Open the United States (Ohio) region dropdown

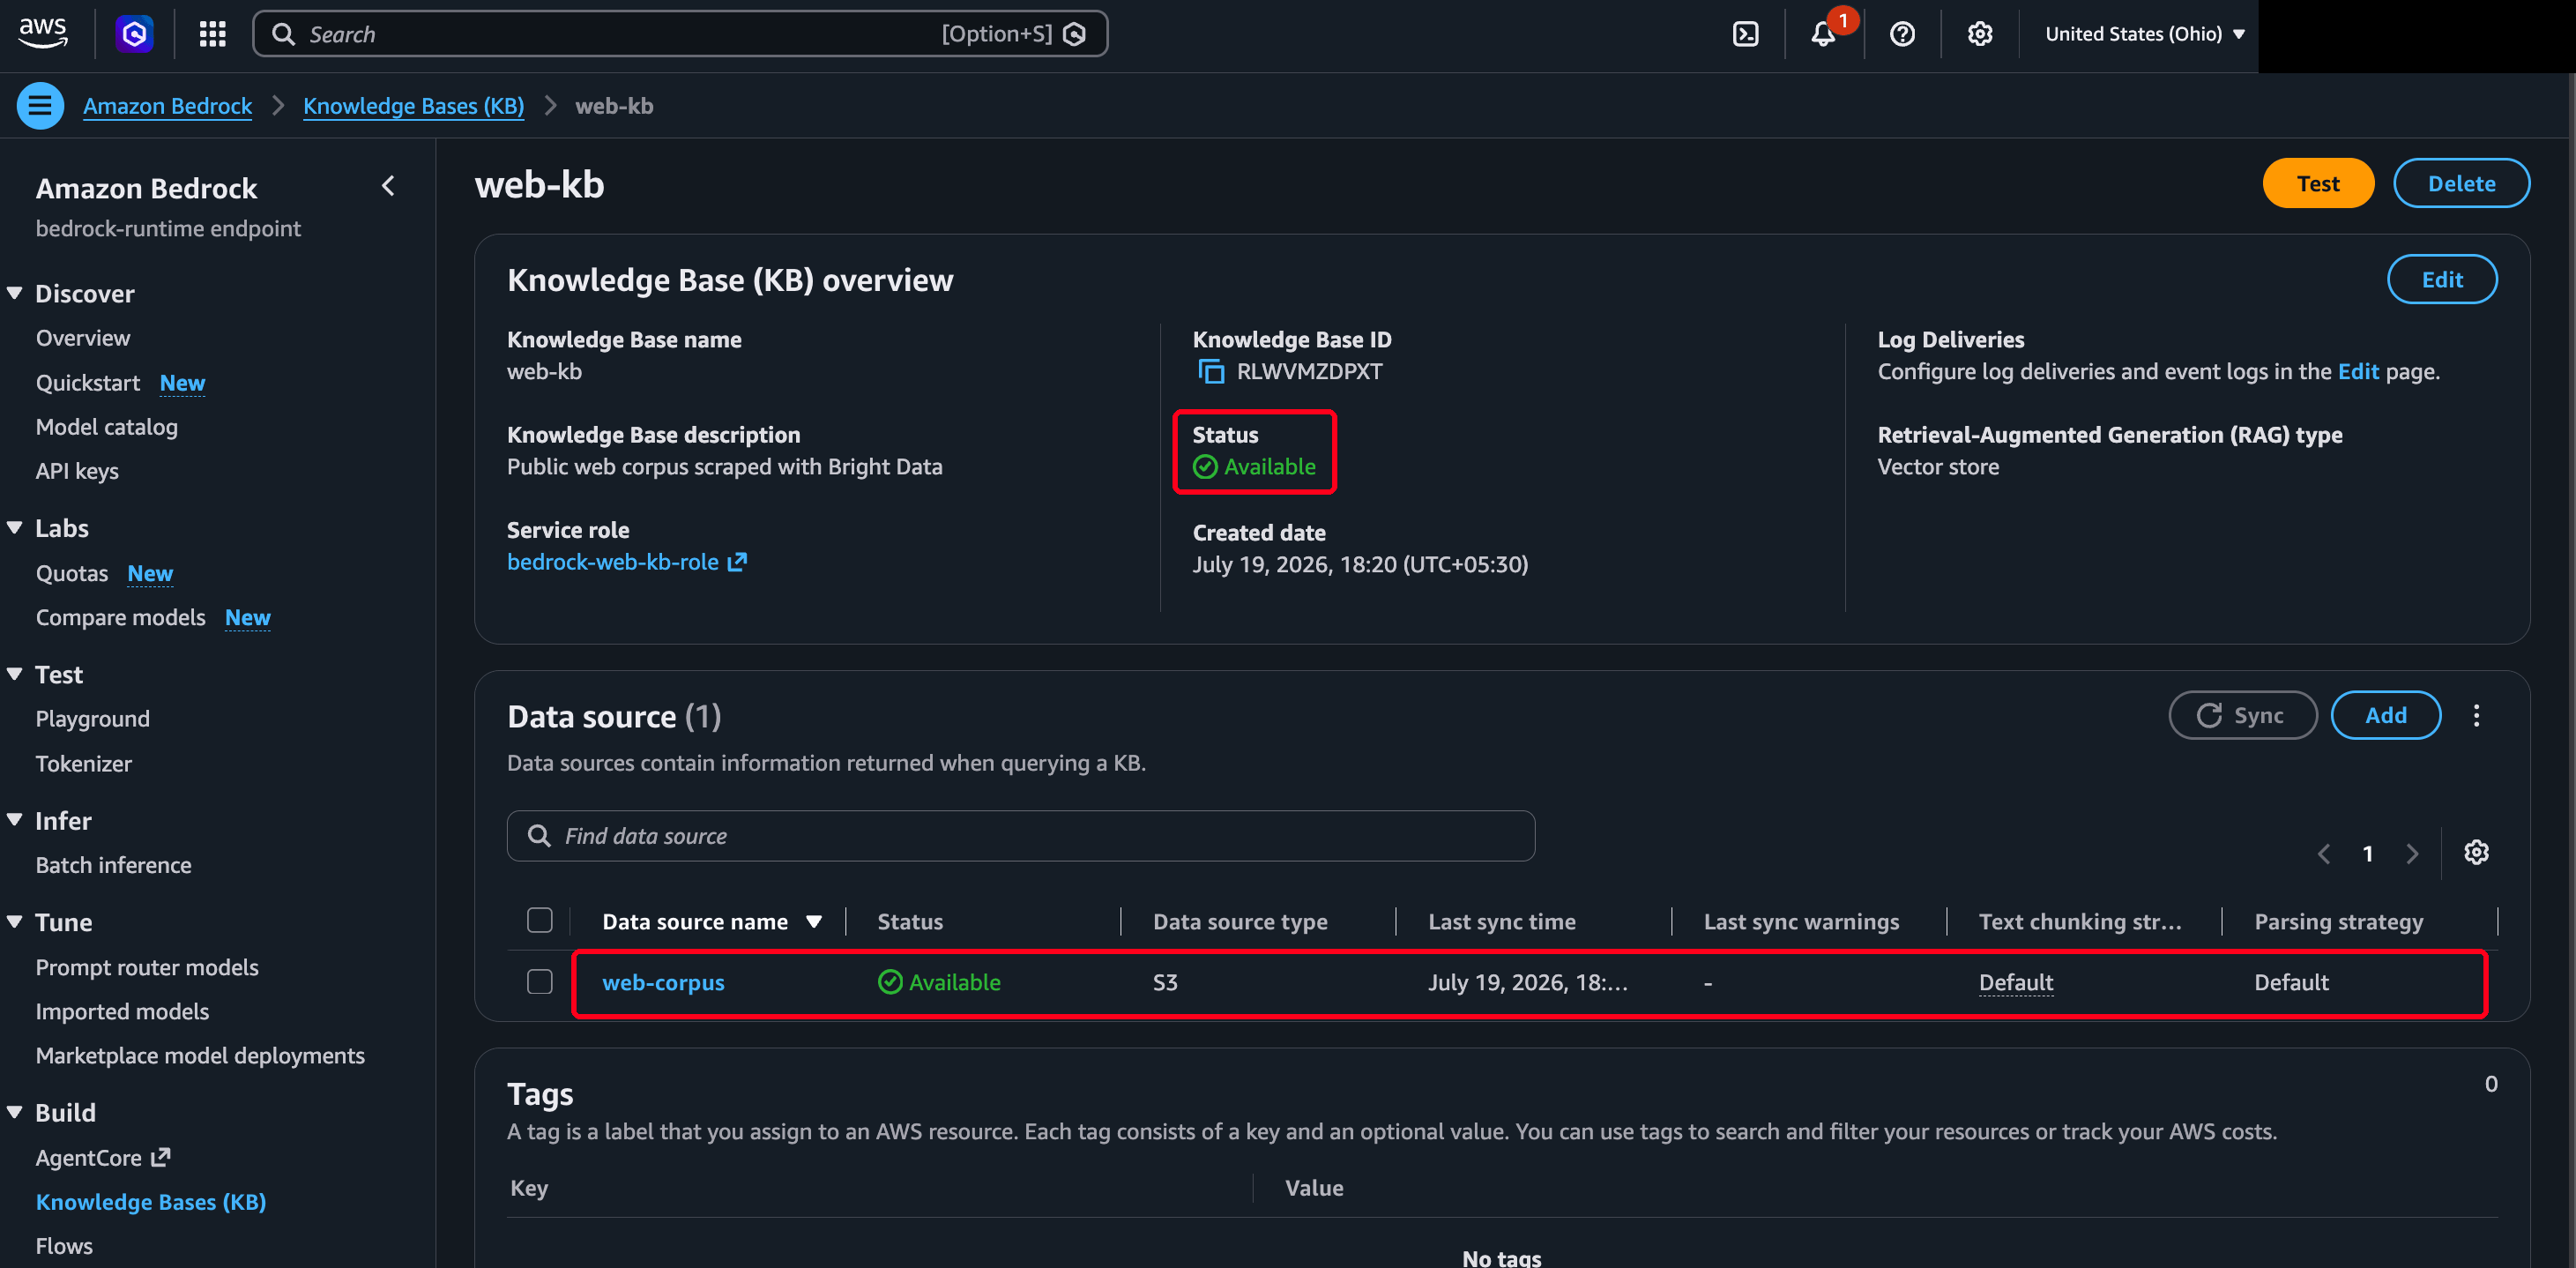(2145, 34)
